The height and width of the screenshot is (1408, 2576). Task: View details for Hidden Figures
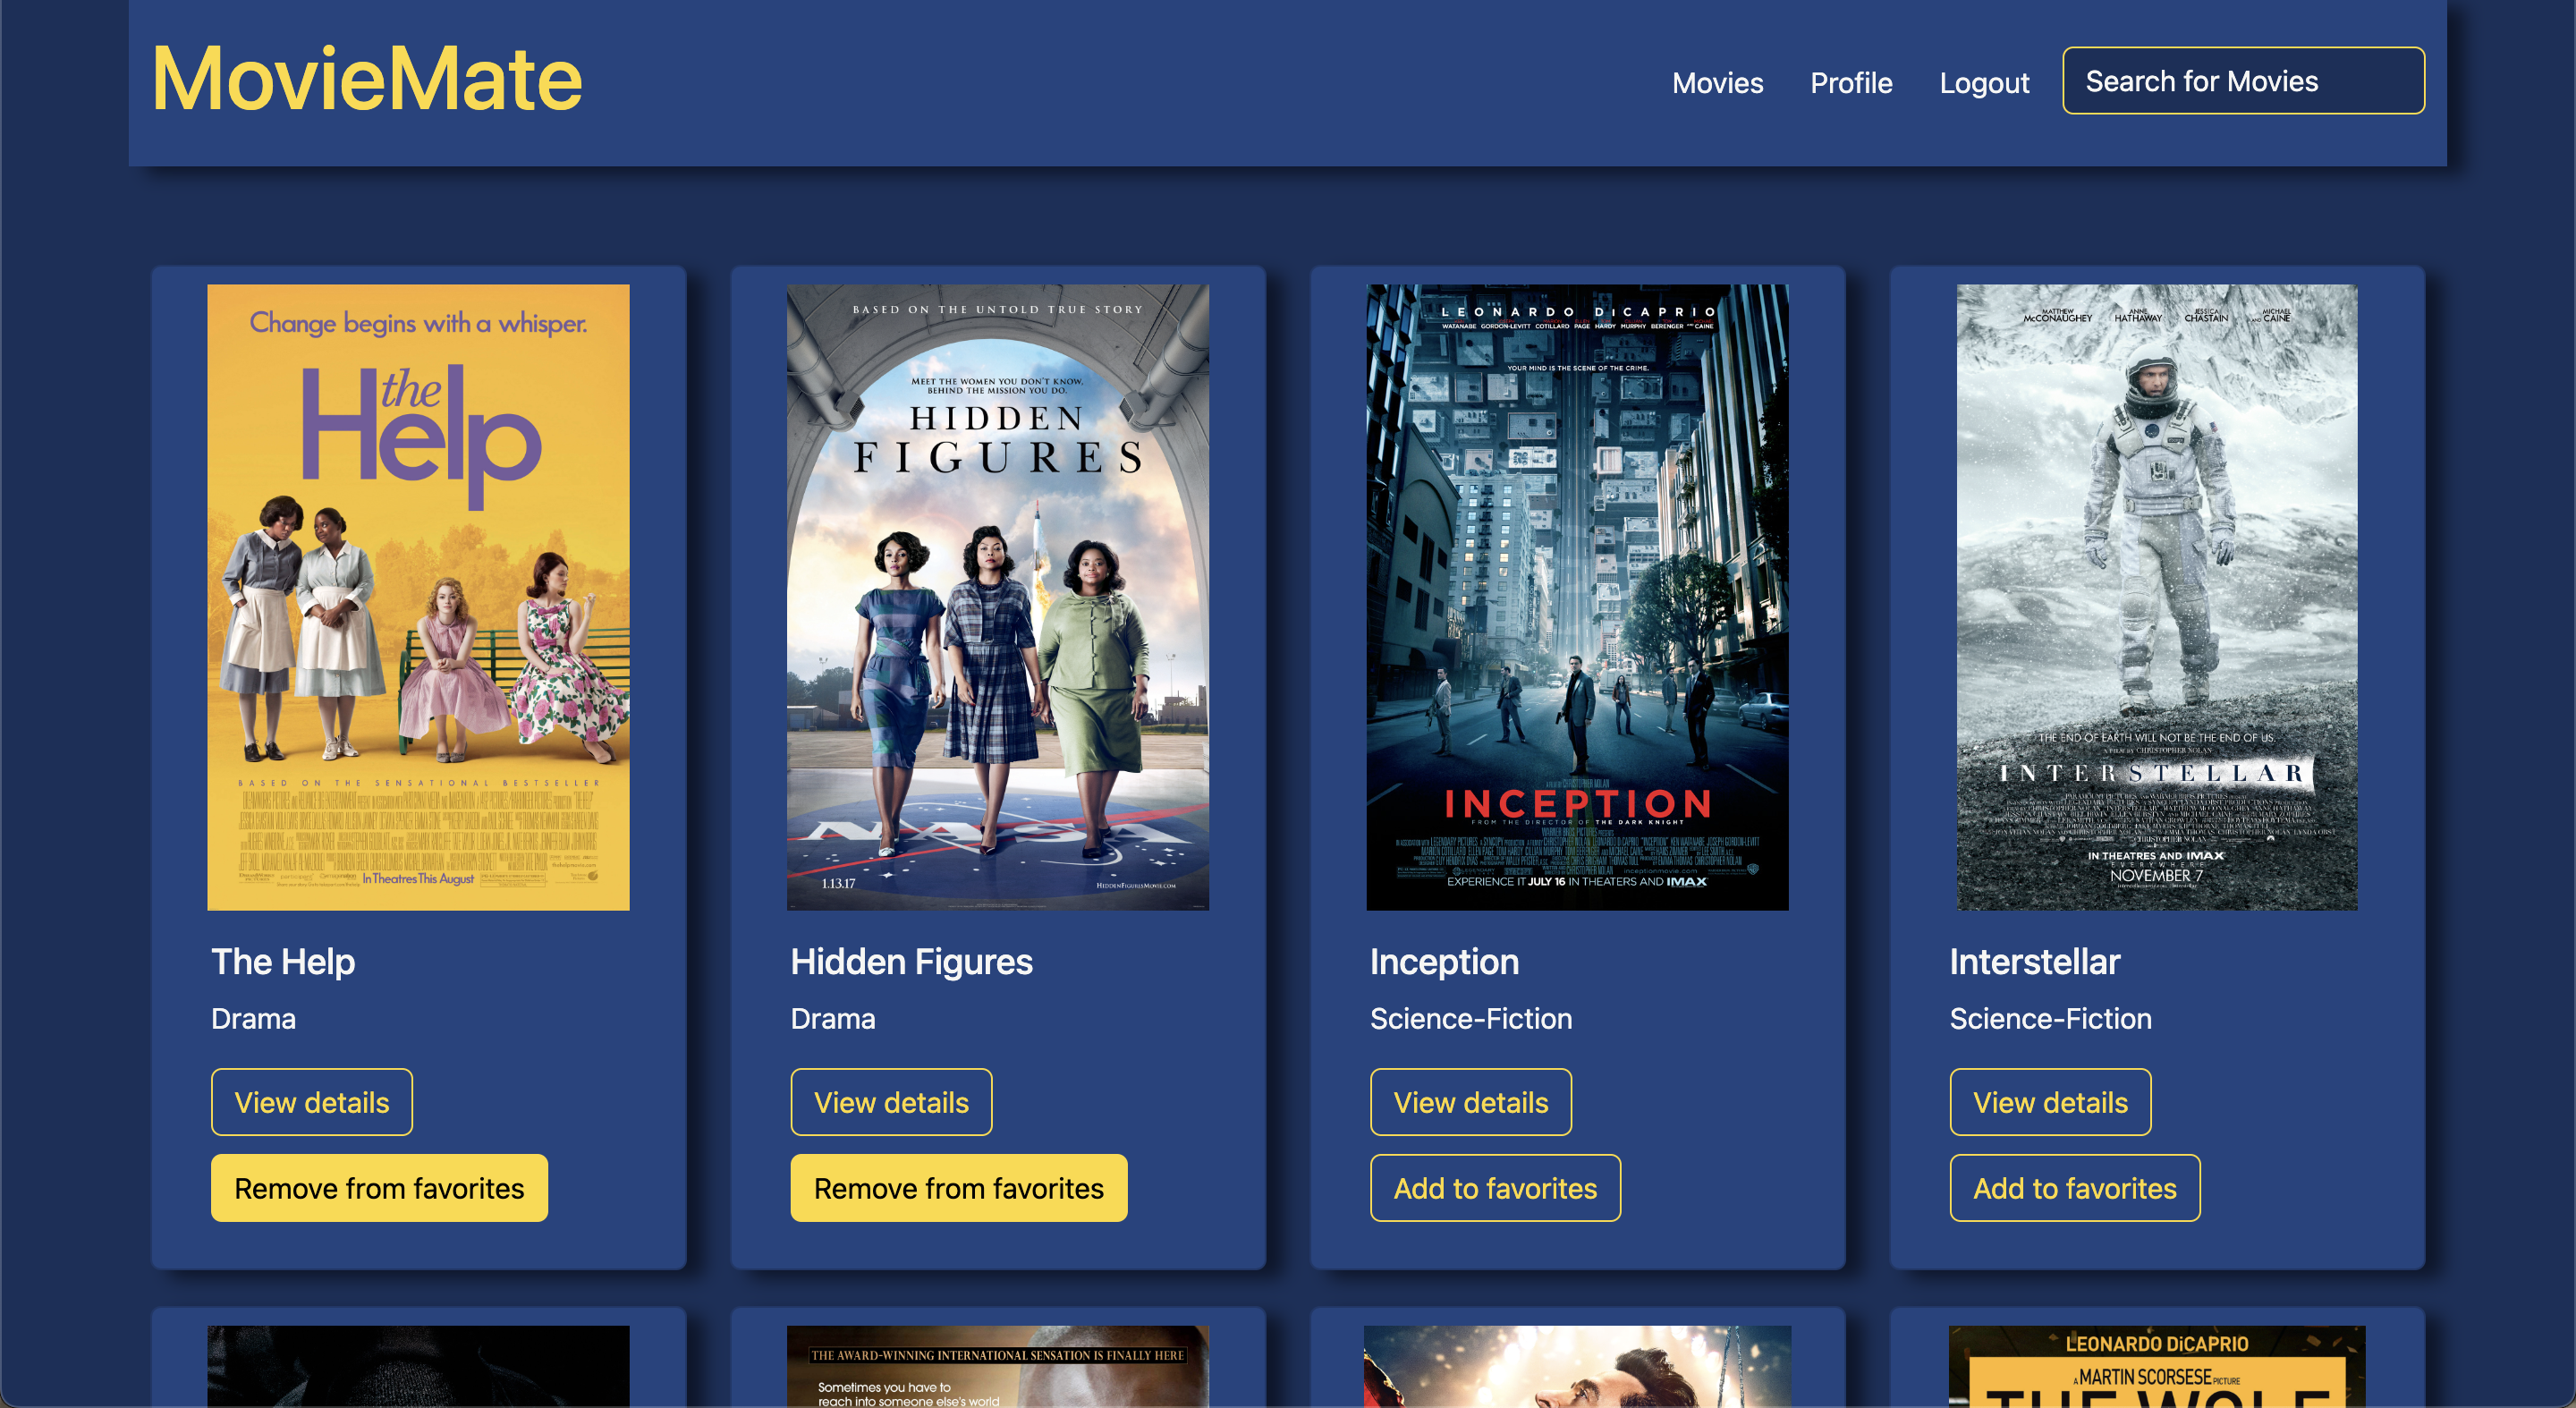890,1102
